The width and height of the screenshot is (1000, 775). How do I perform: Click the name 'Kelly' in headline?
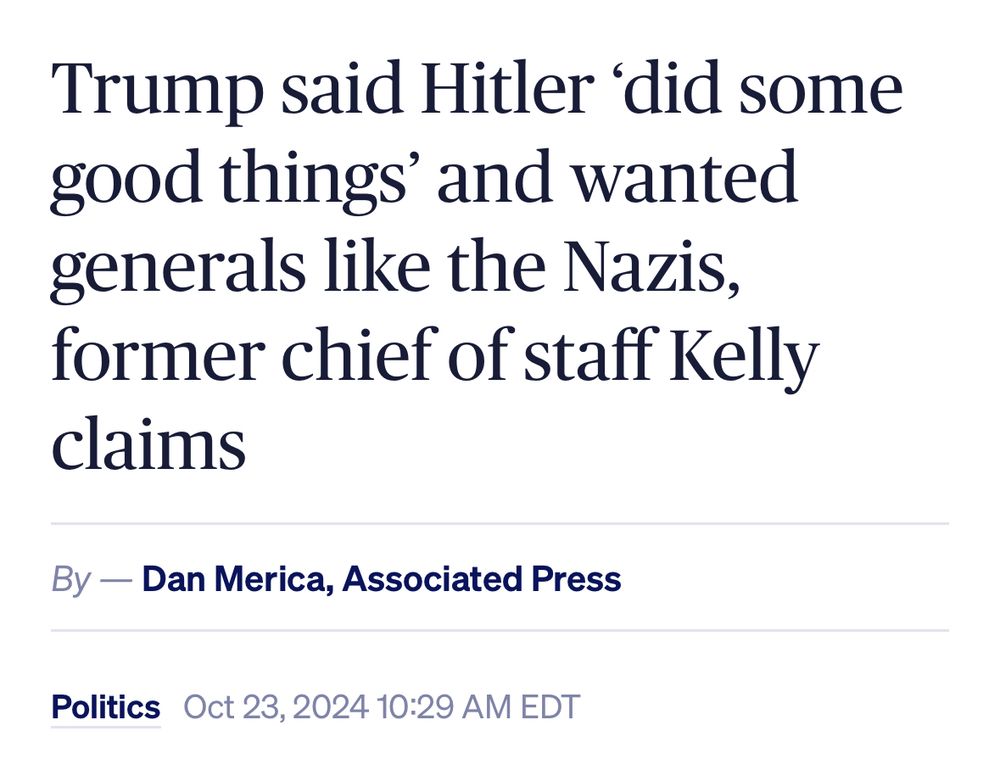[x=744, y=355]
